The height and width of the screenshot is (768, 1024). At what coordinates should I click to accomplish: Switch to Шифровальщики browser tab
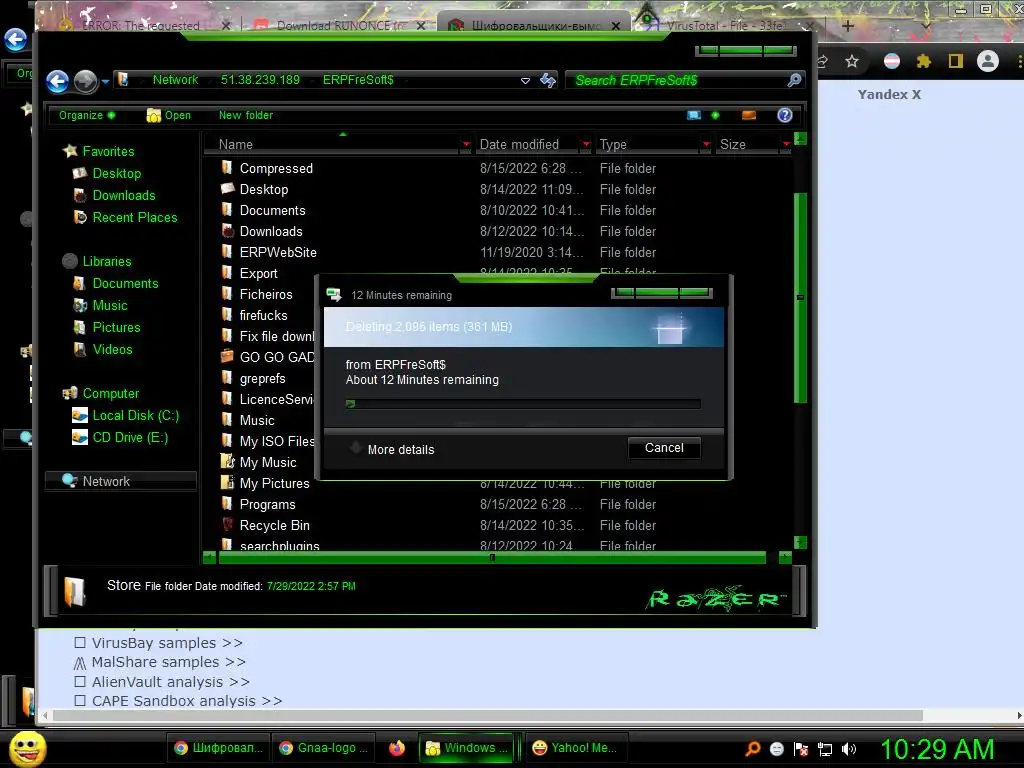click(x=535, y=26)
